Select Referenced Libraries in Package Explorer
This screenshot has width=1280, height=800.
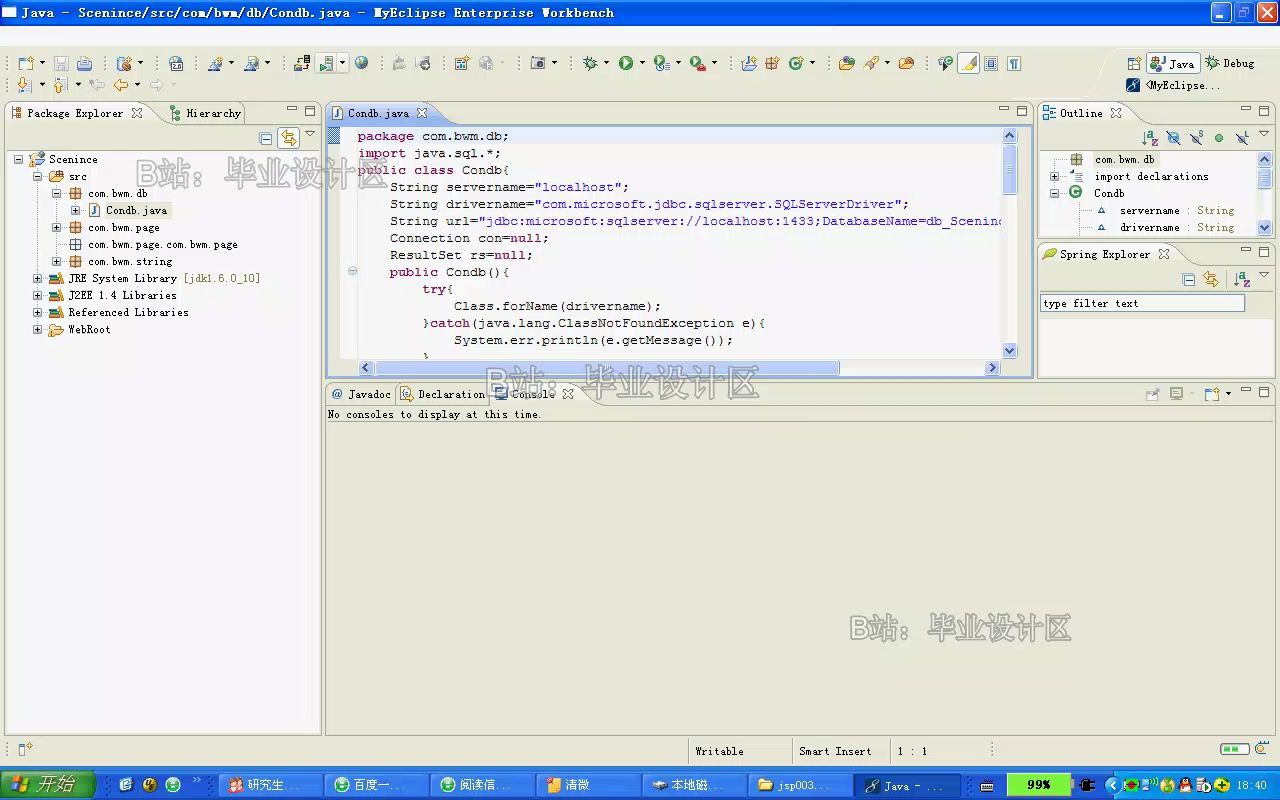click(128, 312)
